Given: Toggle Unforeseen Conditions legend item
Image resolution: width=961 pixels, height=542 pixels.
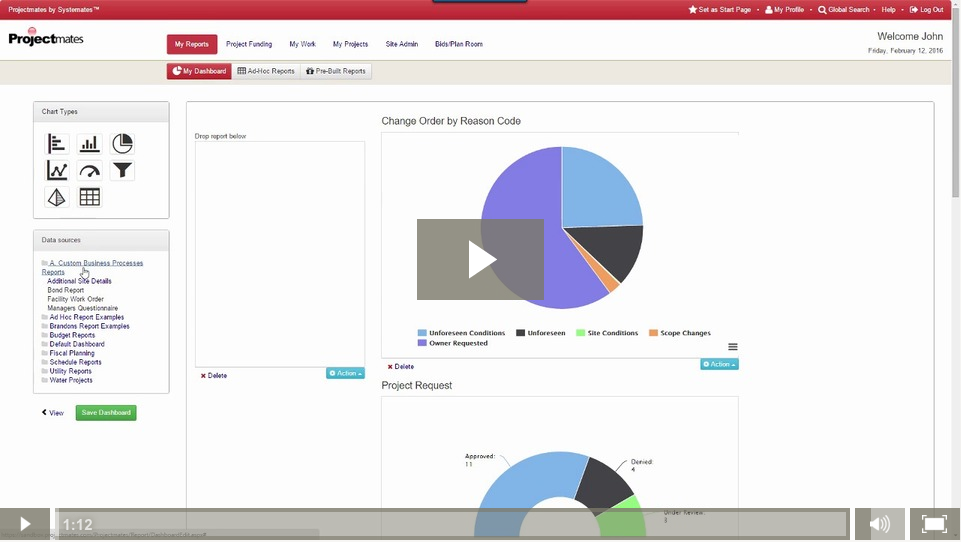Looking at the screenshot, I should 462,333.
